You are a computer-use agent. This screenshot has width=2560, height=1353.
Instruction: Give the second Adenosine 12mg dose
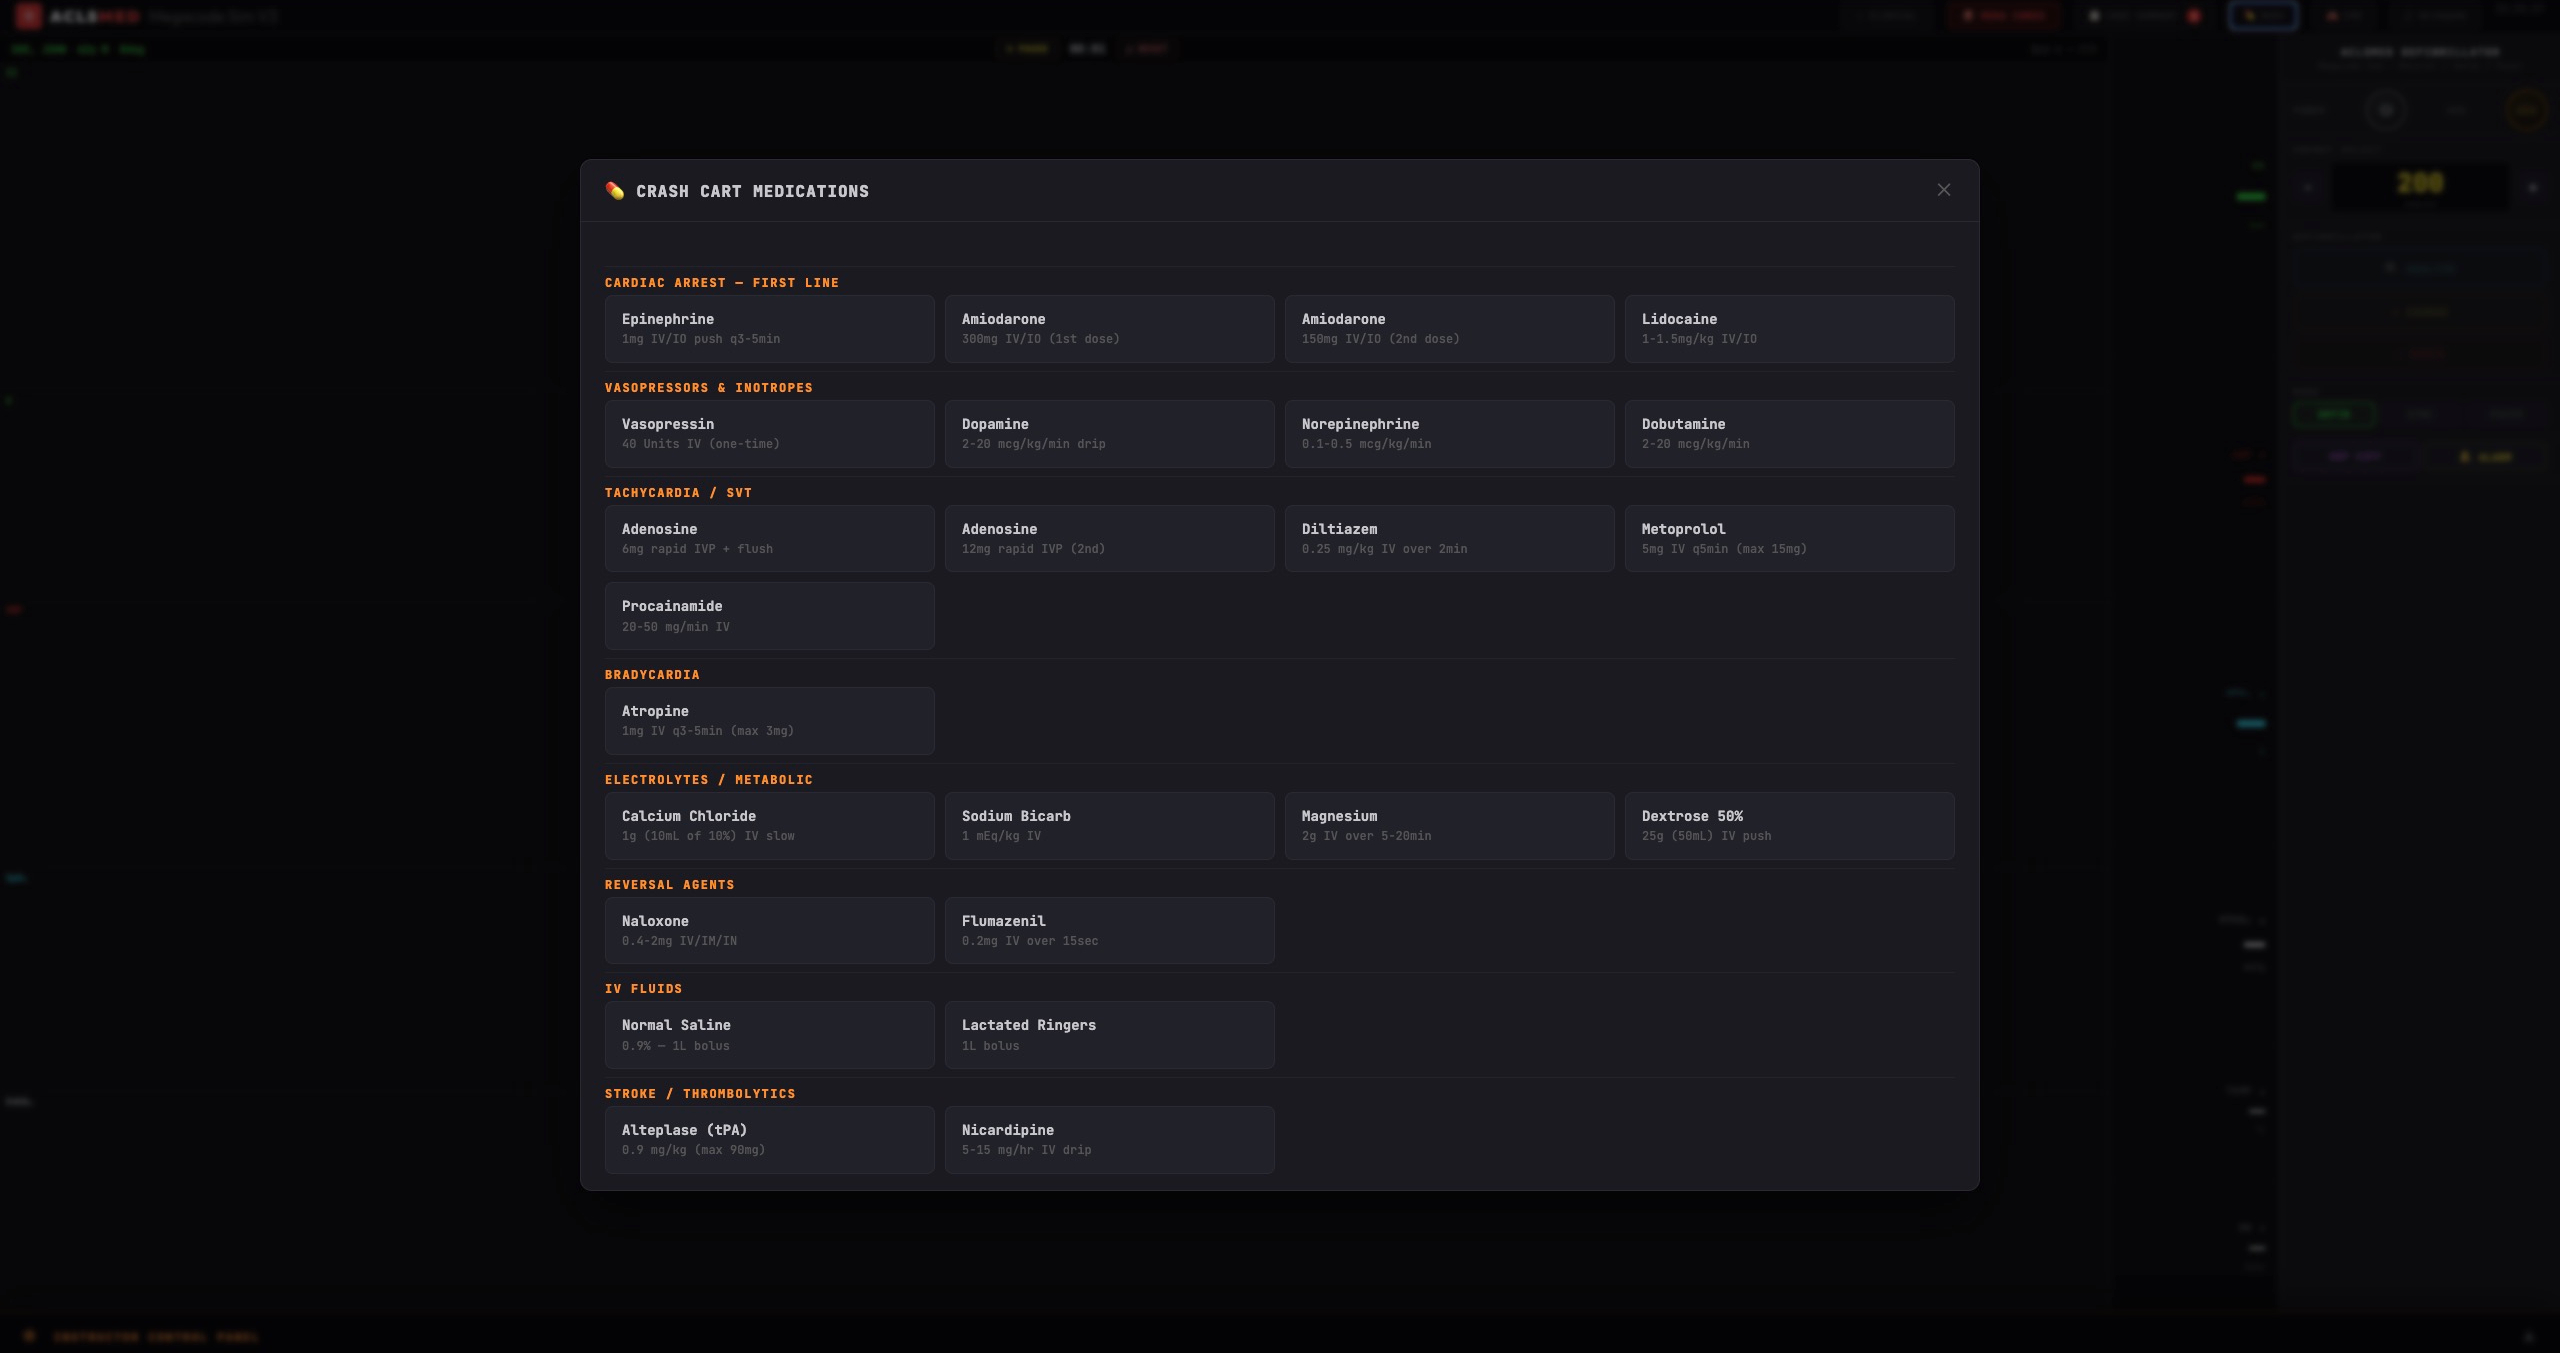pyautogui.click(x=1109, y=538)
